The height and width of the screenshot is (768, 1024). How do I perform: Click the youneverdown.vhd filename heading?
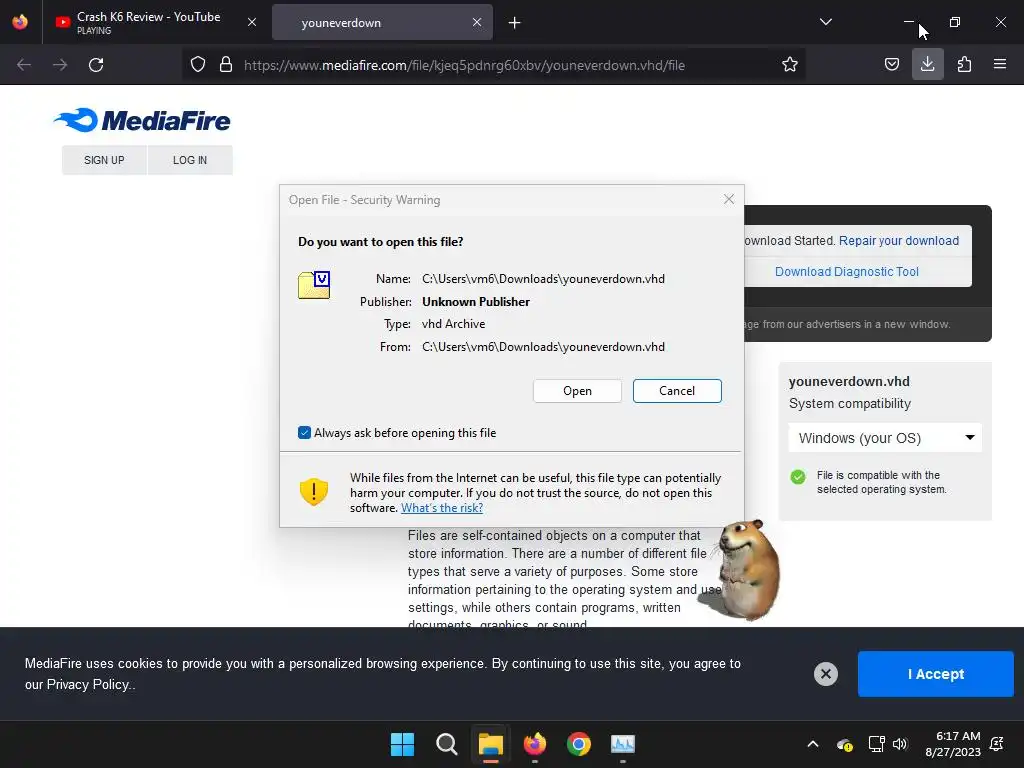(x=849, y=381)
